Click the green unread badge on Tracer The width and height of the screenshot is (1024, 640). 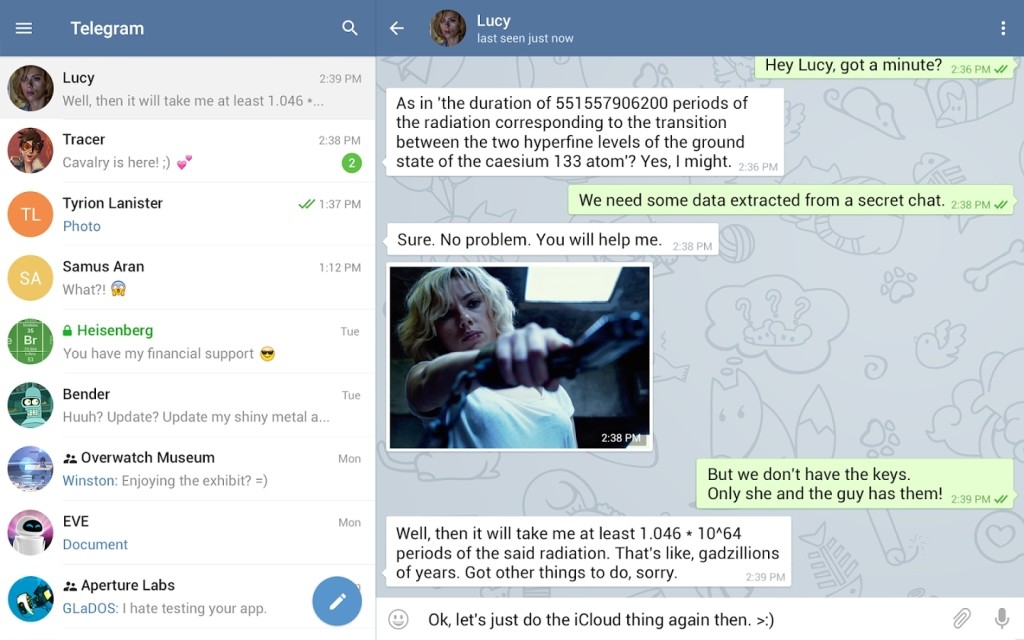351,163
